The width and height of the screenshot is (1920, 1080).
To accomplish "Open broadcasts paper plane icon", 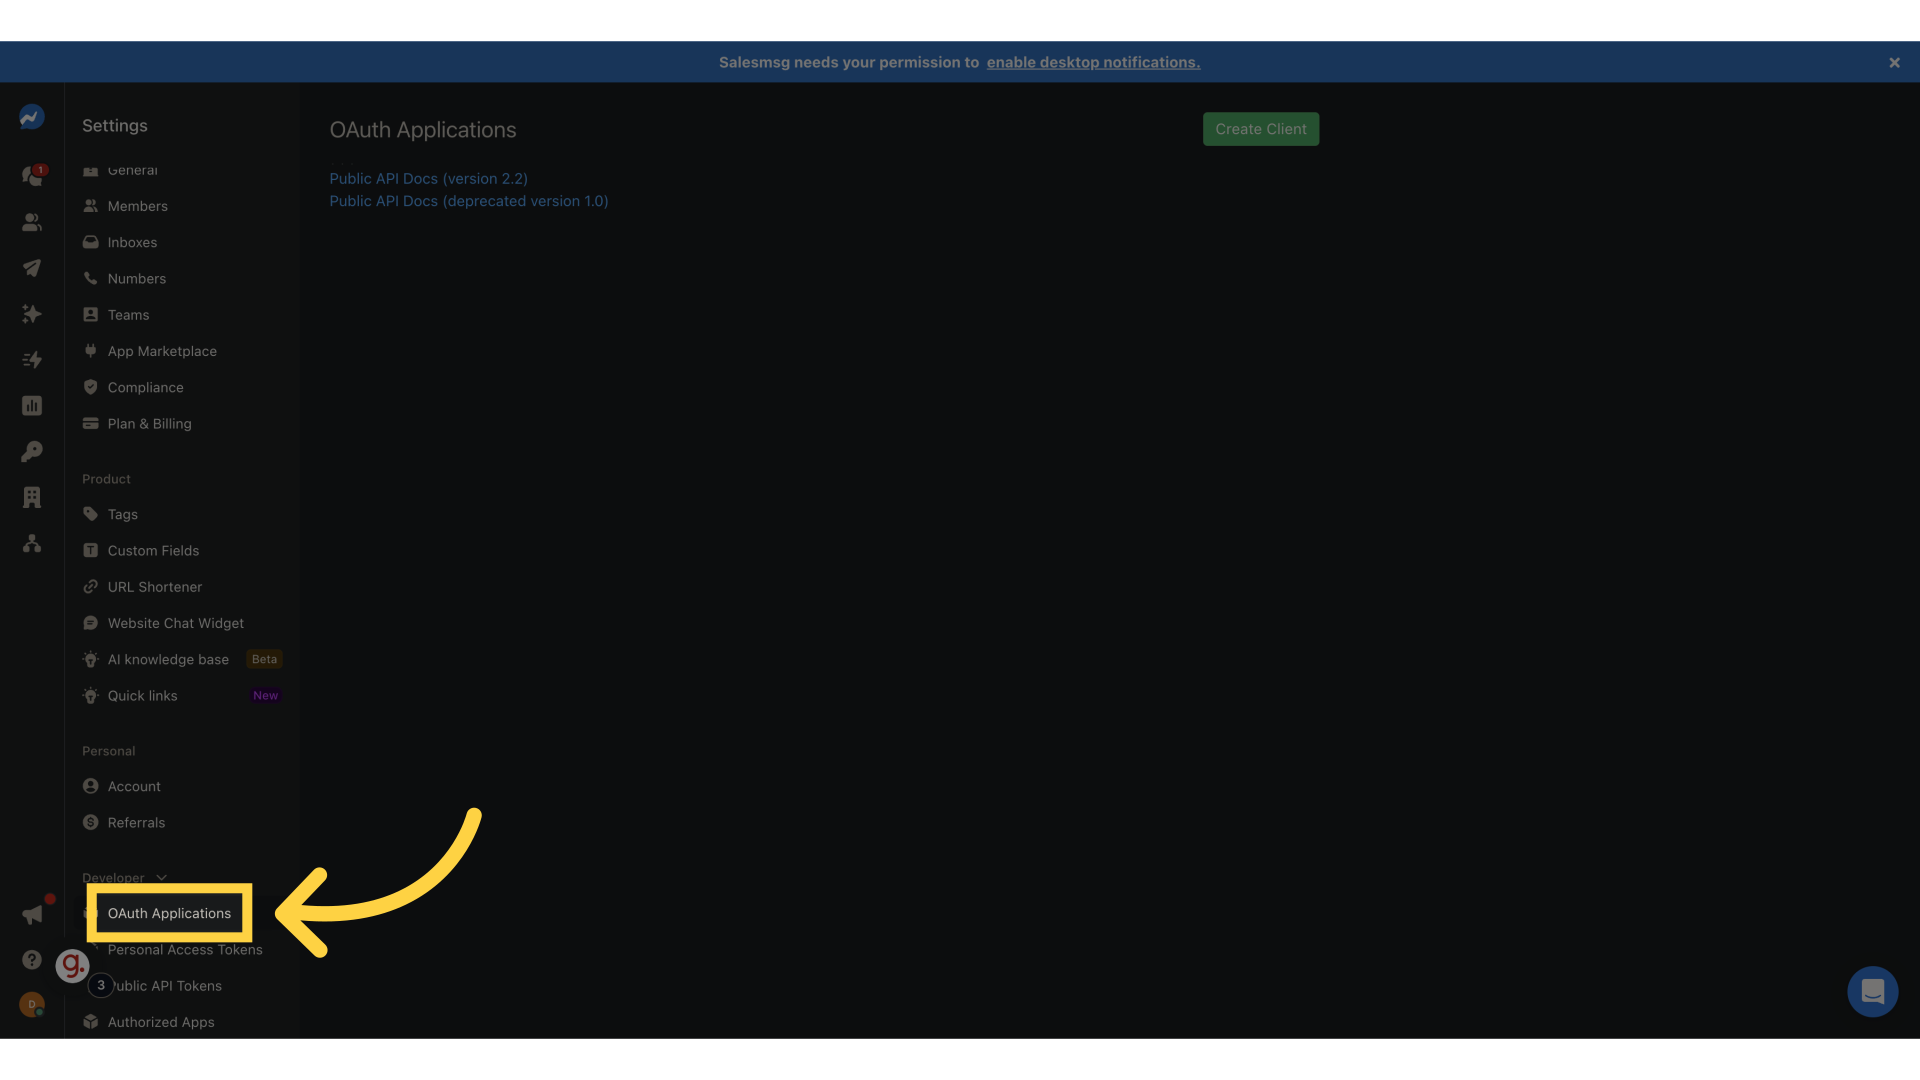I will pos(32,268).
